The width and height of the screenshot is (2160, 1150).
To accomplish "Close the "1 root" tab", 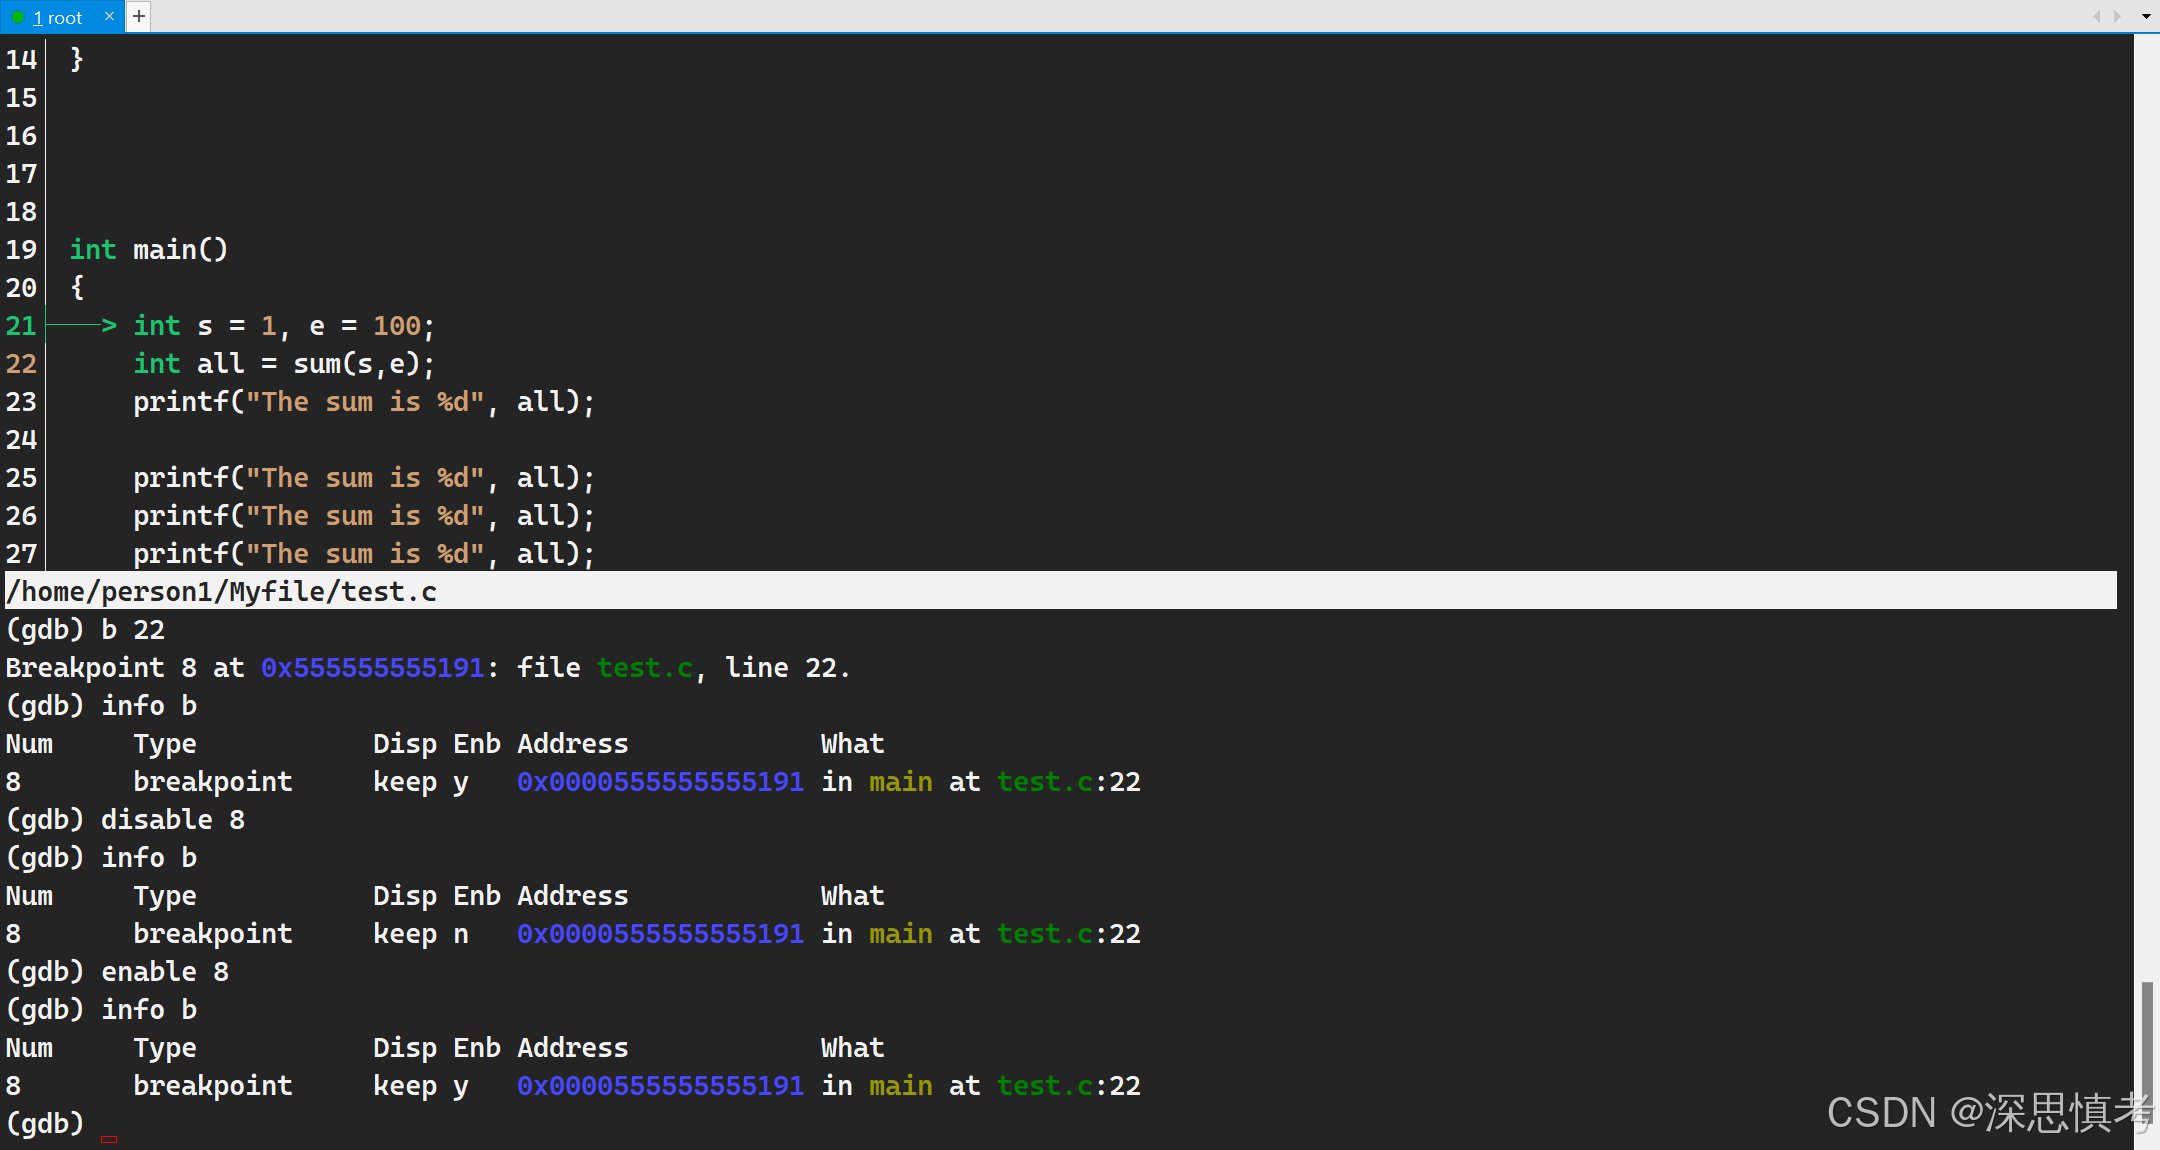I will coord(110,16).
